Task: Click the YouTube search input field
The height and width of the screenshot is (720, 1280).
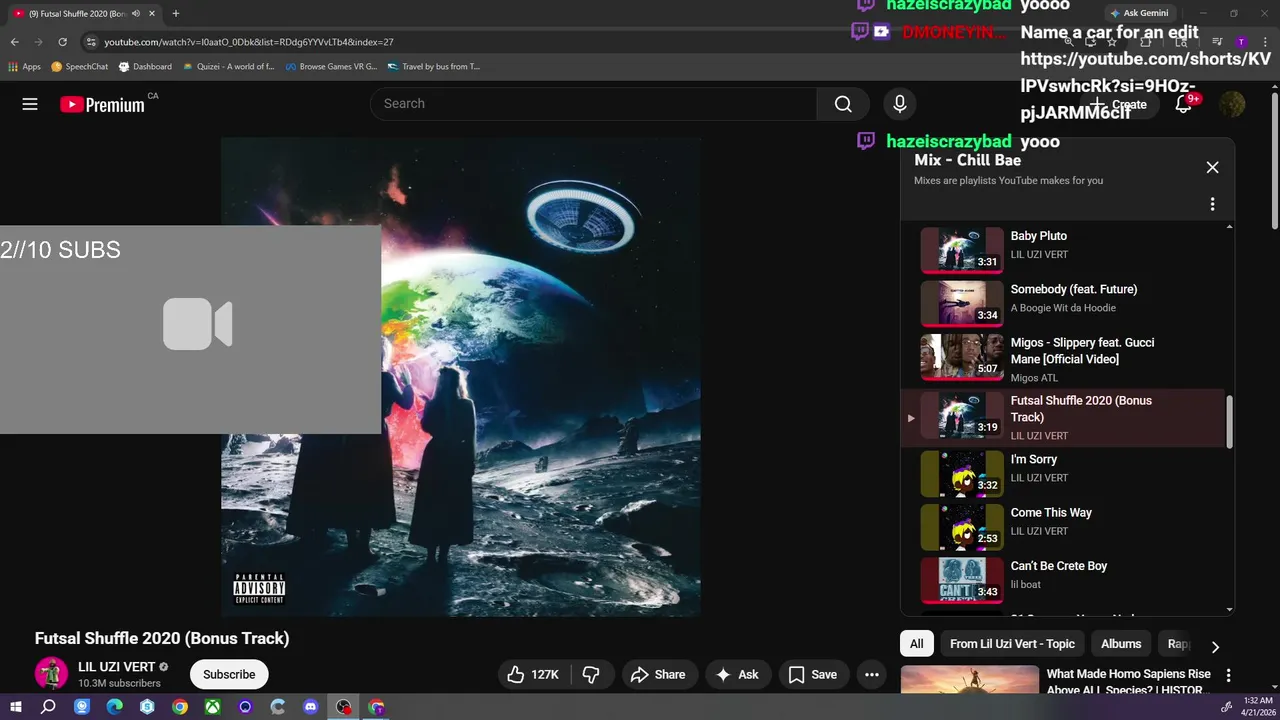Action: click(594, 104)
